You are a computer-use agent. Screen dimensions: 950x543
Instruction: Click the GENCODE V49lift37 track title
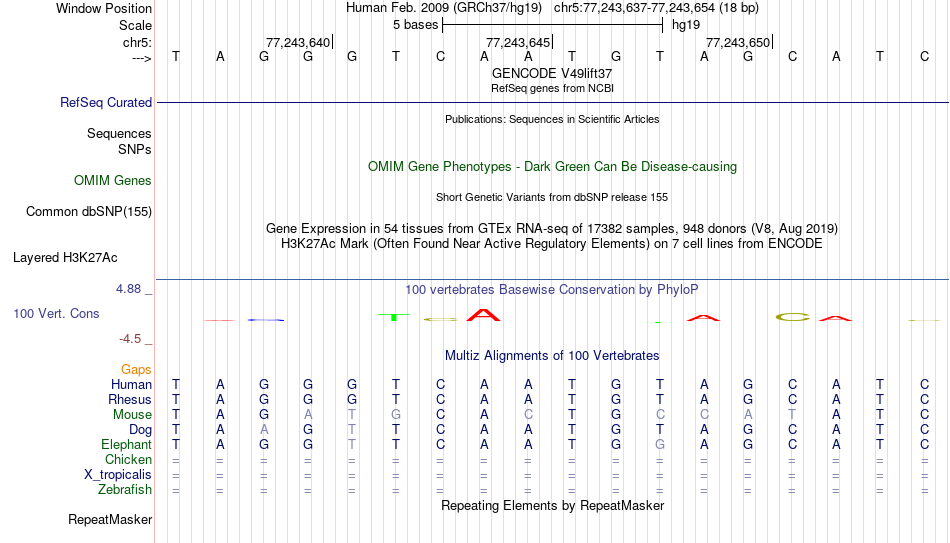tap(552, 73)
